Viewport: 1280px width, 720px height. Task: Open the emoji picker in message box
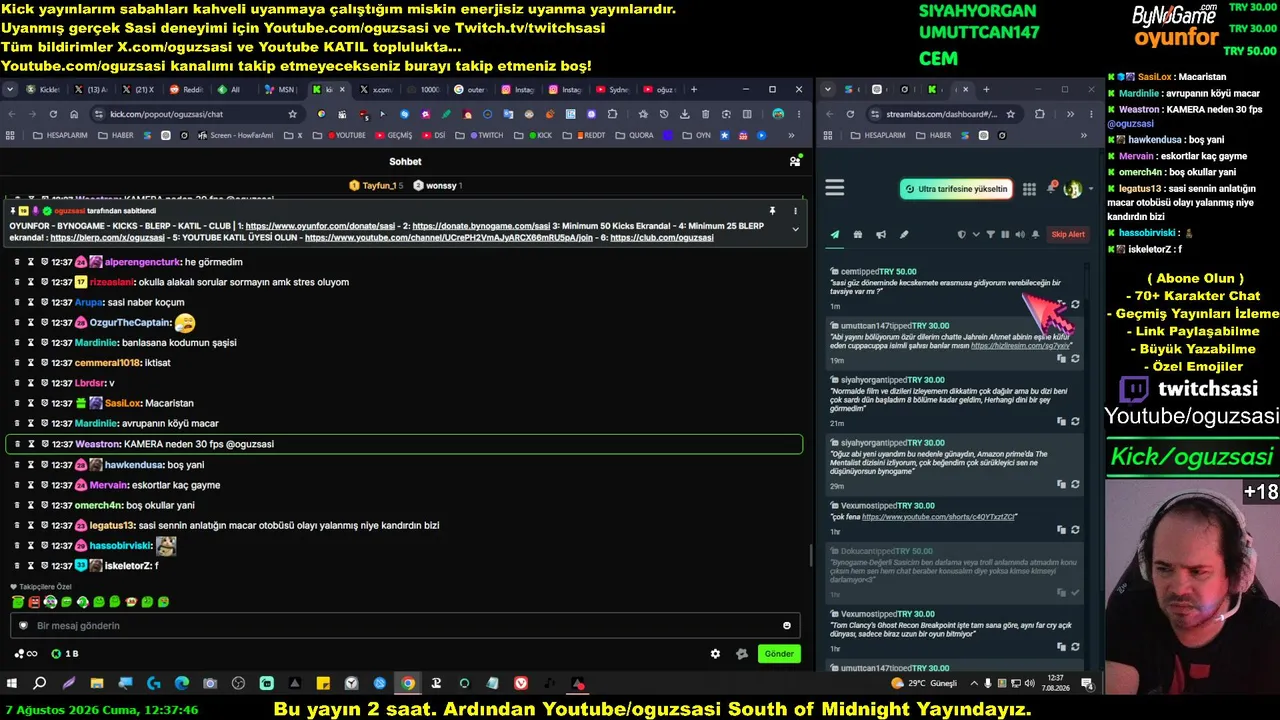pos(787,626)
